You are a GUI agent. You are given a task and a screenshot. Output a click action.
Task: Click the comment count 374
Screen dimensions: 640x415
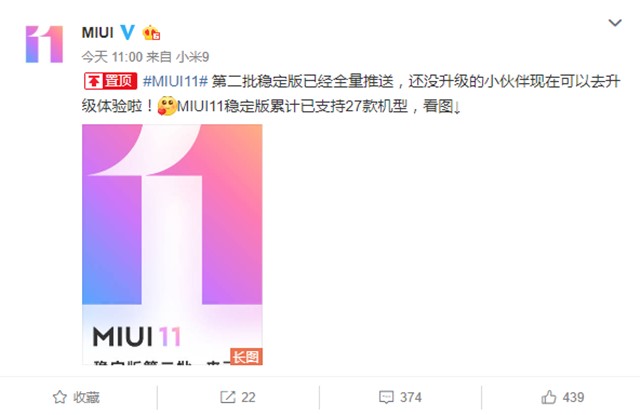411,397
